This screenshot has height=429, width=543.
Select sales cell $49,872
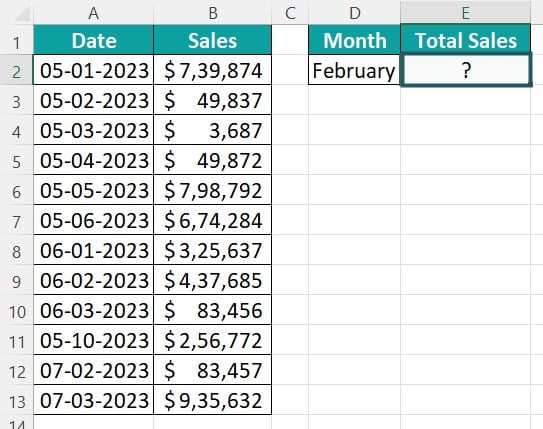[213, 160]
